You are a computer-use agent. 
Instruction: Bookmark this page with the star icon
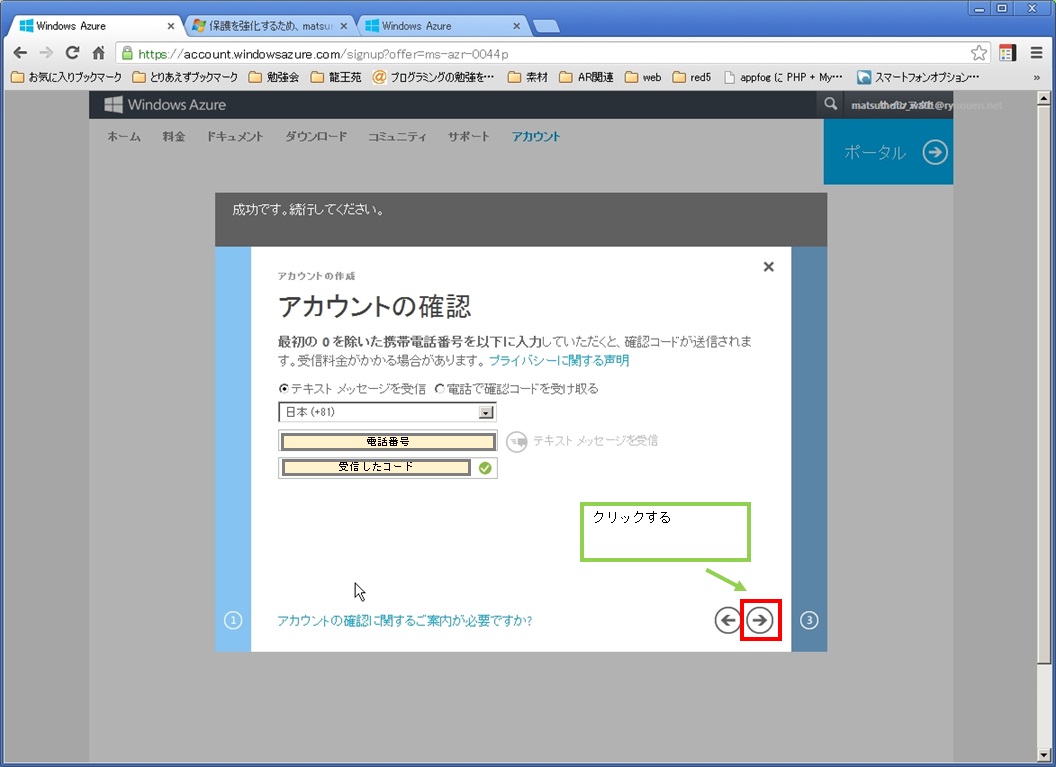[x=979, y=53]
